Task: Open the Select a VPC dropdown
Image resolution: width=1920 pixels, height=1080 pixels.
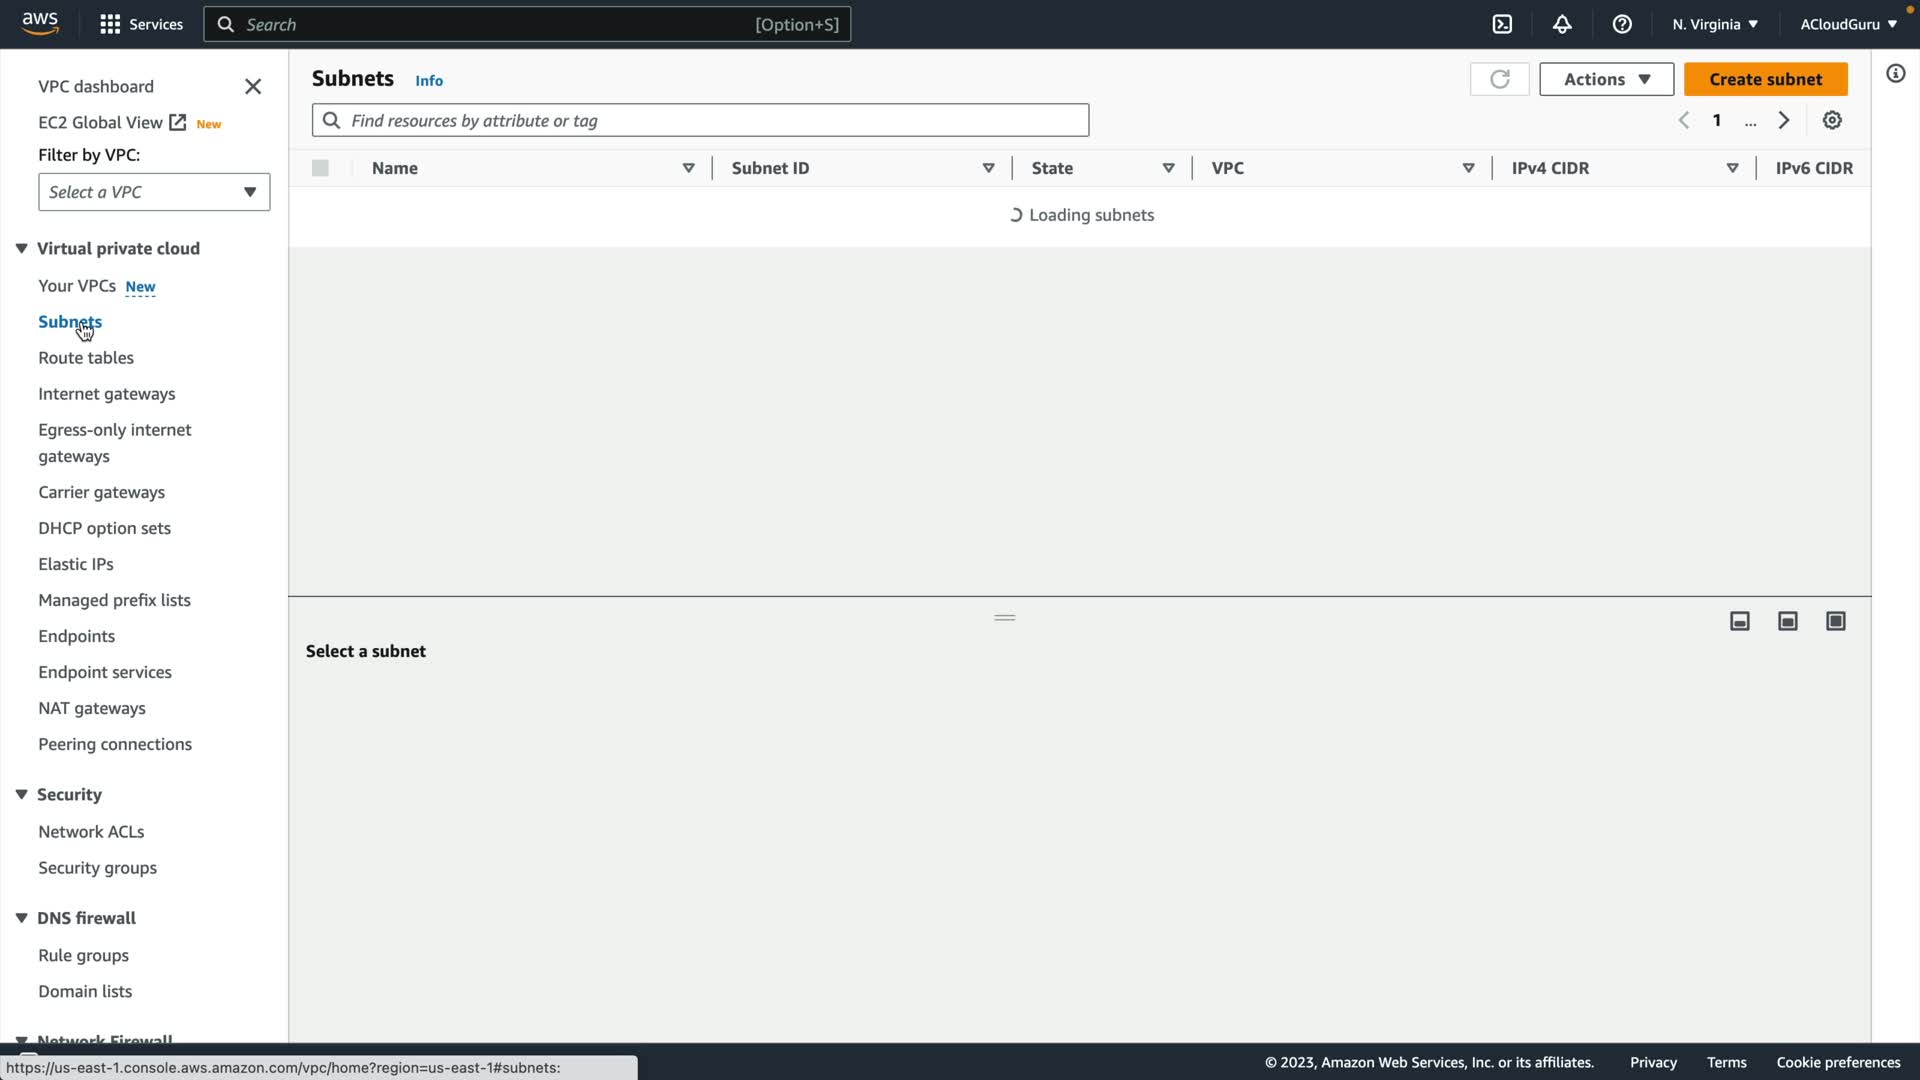Action: 154,192
